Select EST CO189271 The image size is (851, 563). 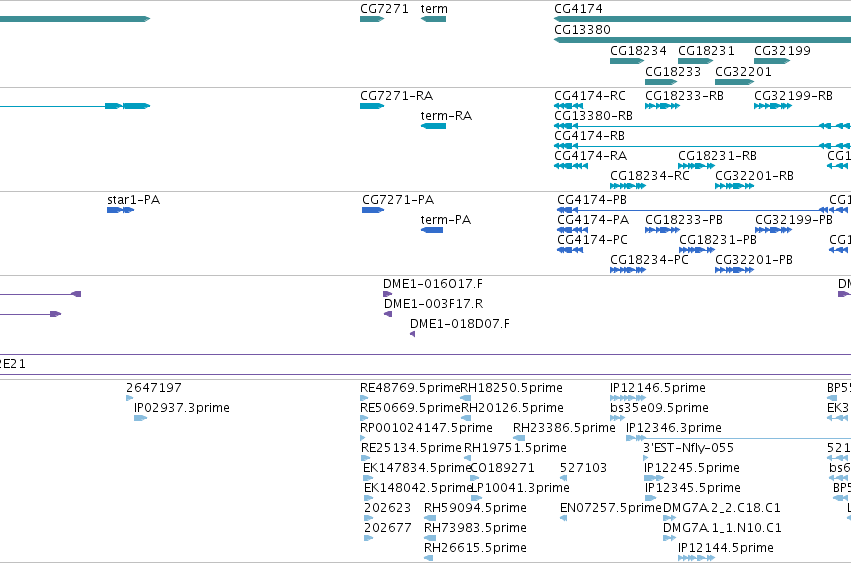point(475,478)
